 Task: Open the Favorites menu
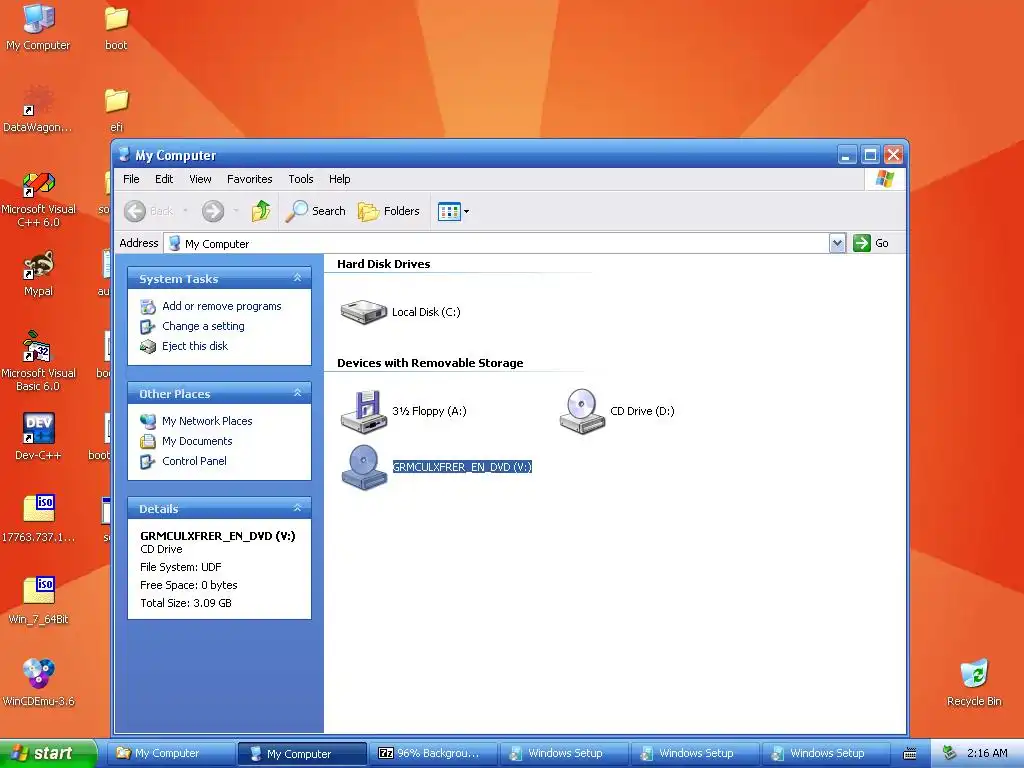[249, 179]
